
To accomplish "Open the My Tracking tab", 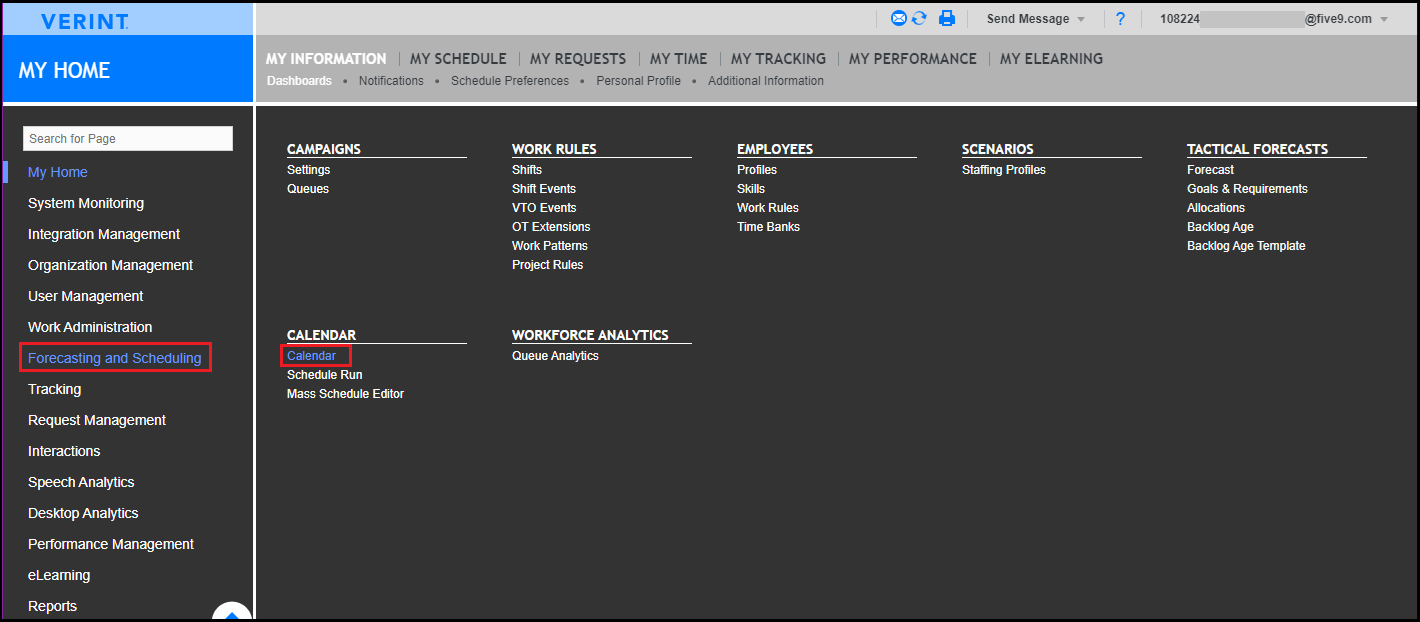I will [778, 59].
